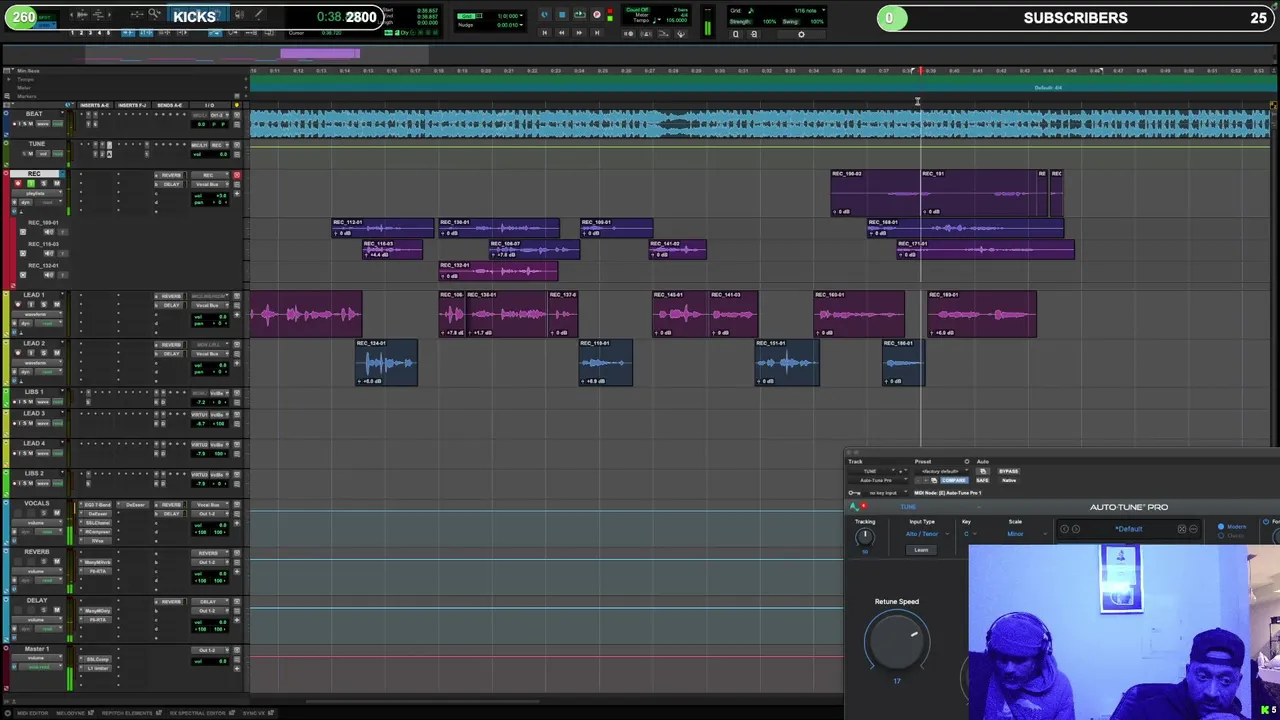Select zoom preset 5 button
Viewport: 1280px width, 720px height.
108,33
